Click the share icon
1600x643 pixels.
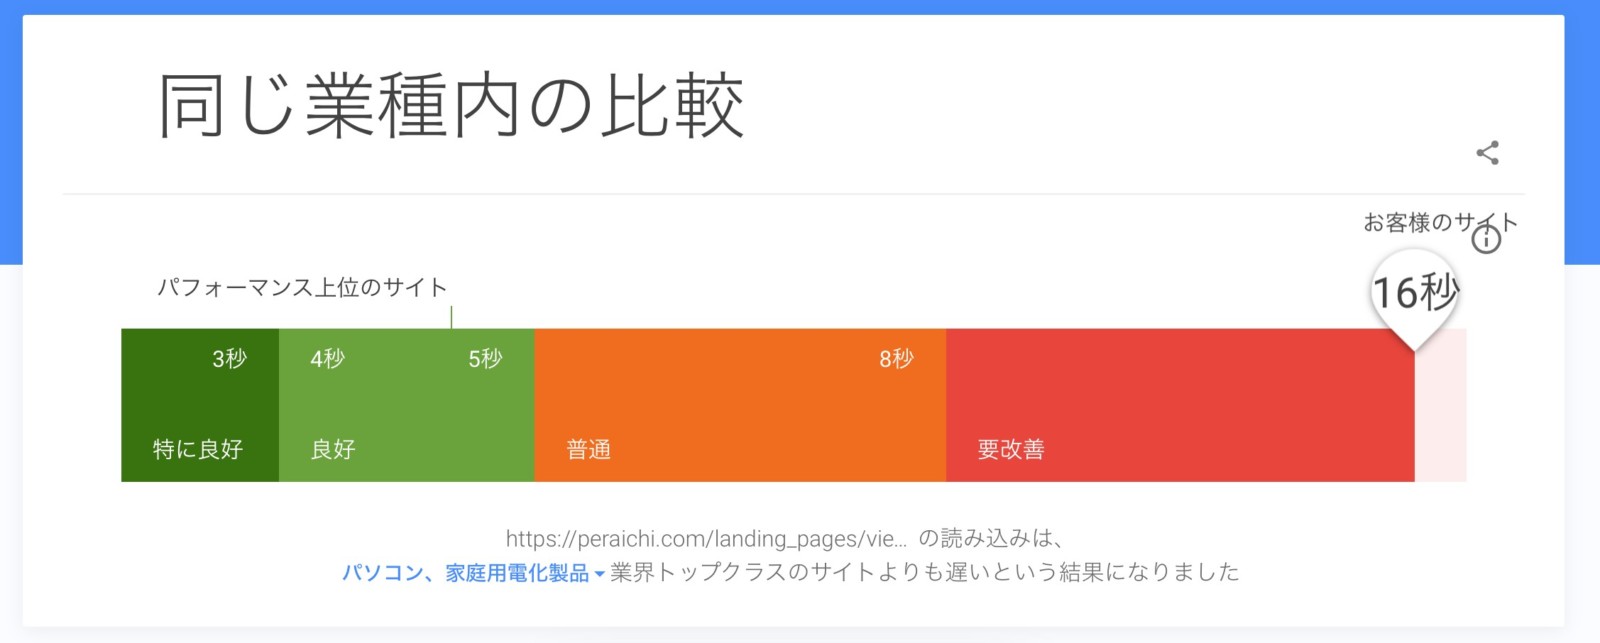coord(1487,153)
